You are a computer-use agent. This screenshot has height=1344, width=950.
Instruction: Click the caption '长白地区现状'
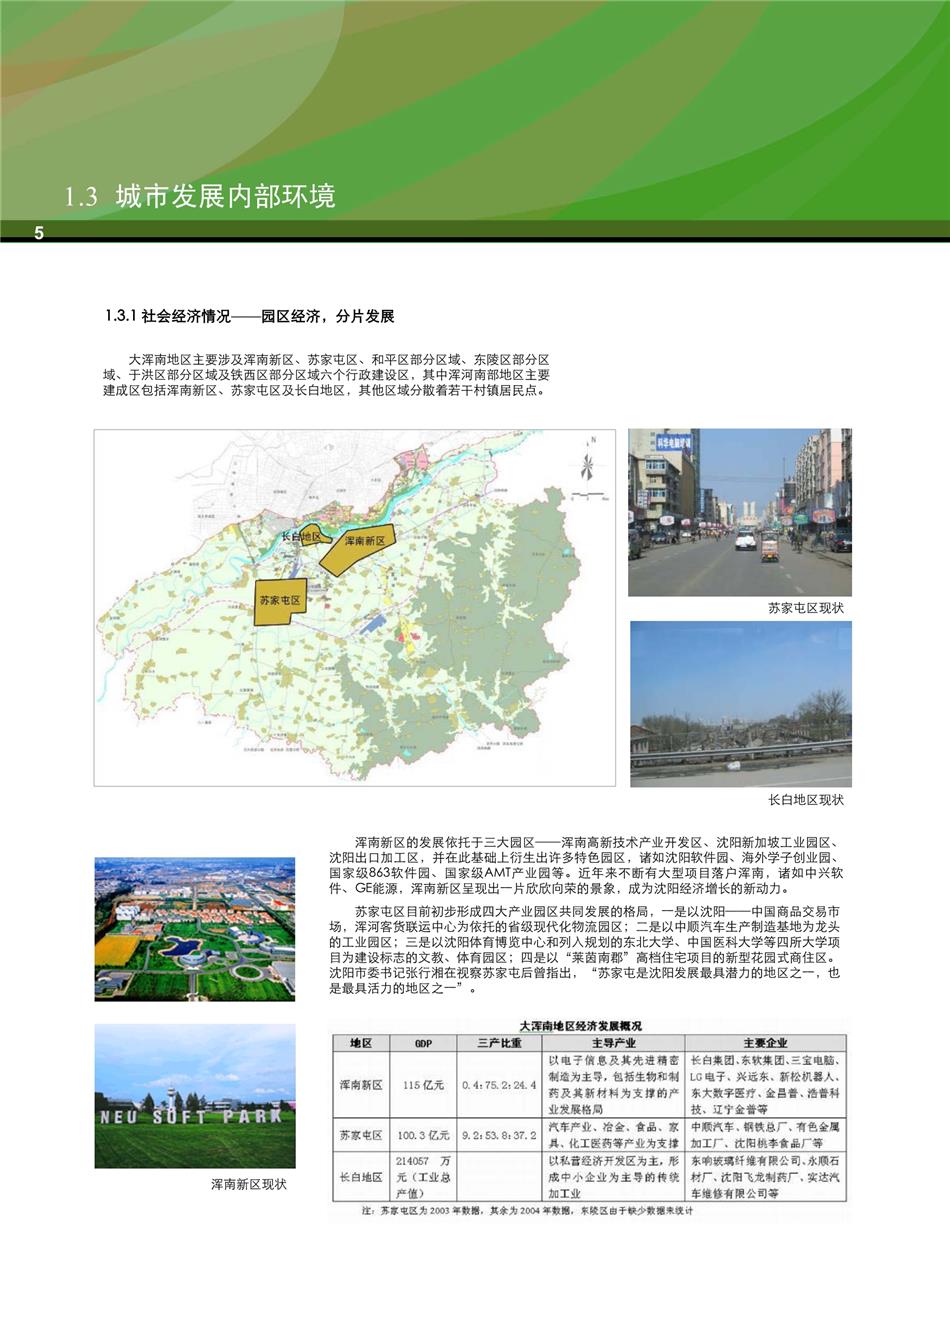point(806,800)
